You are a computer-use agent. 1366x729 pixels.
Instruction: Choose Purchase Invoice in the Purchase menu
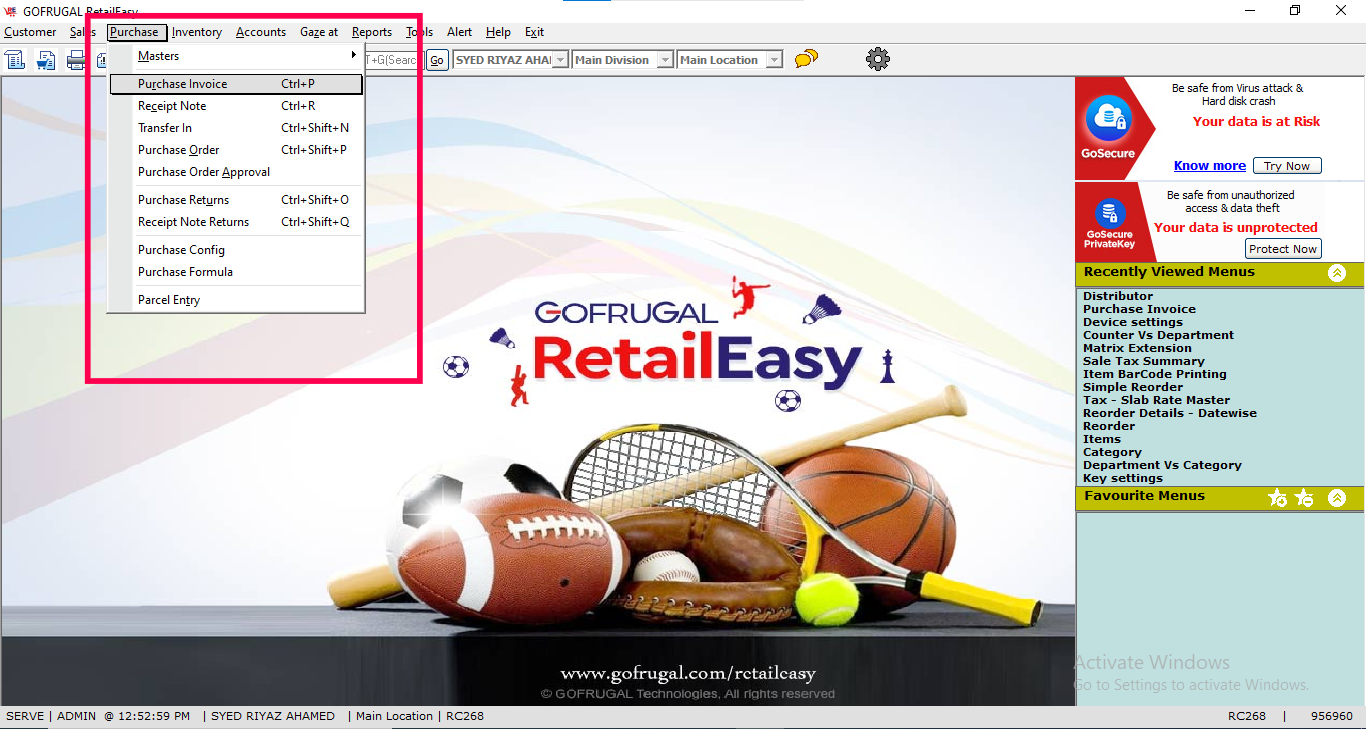[235, 84]
